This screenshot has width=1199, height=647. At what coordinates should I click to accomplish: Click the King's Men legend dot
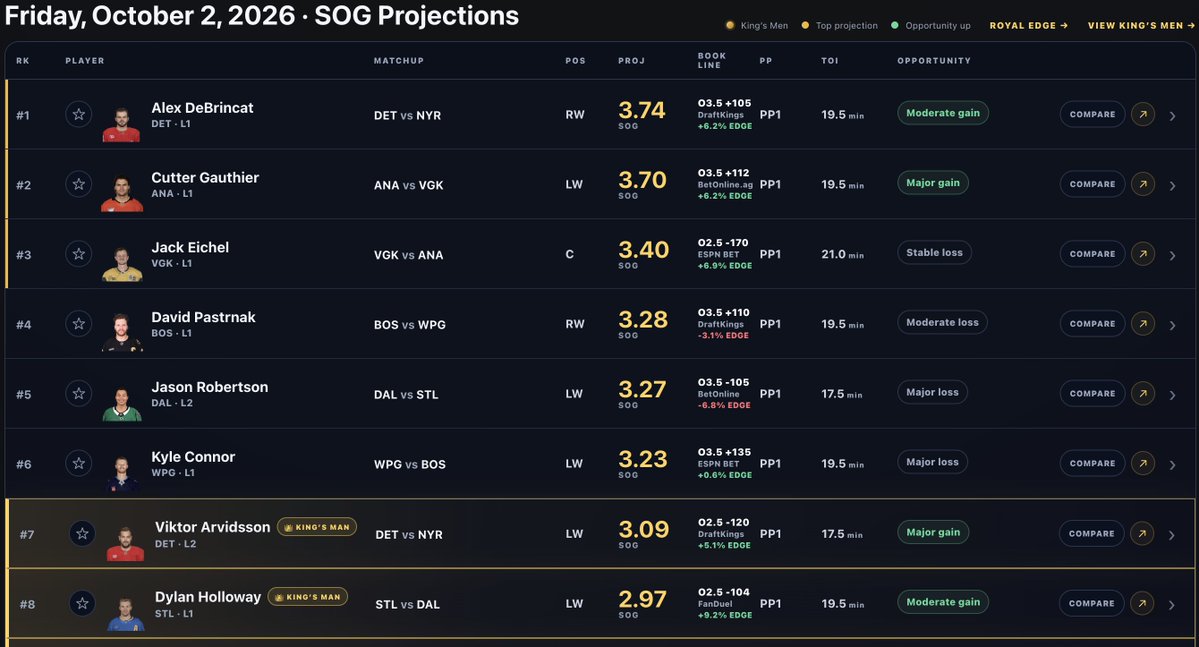pos(729,25)
